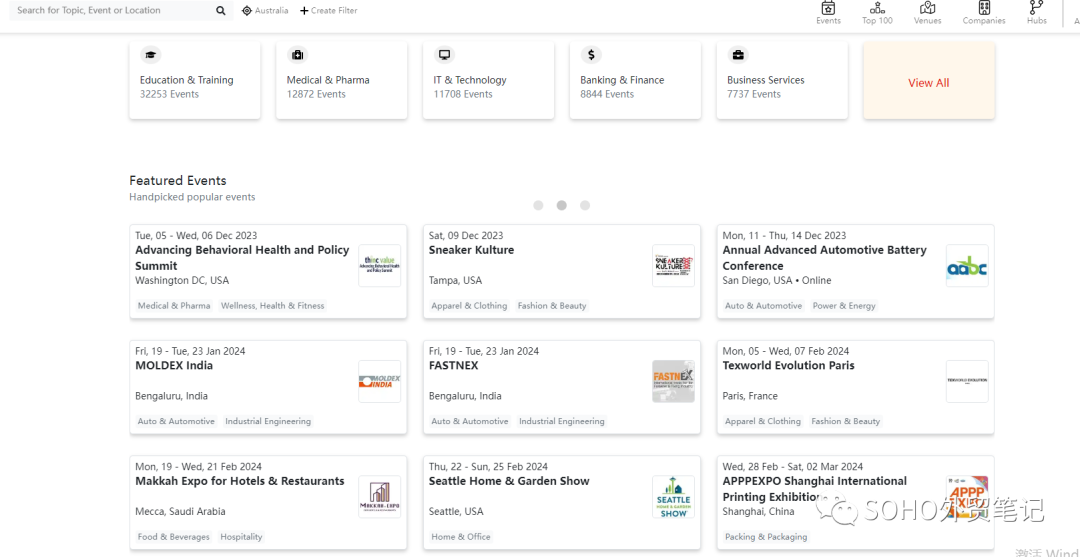Open the Australia location filter

pyautogui.click(x=265, y=11)
